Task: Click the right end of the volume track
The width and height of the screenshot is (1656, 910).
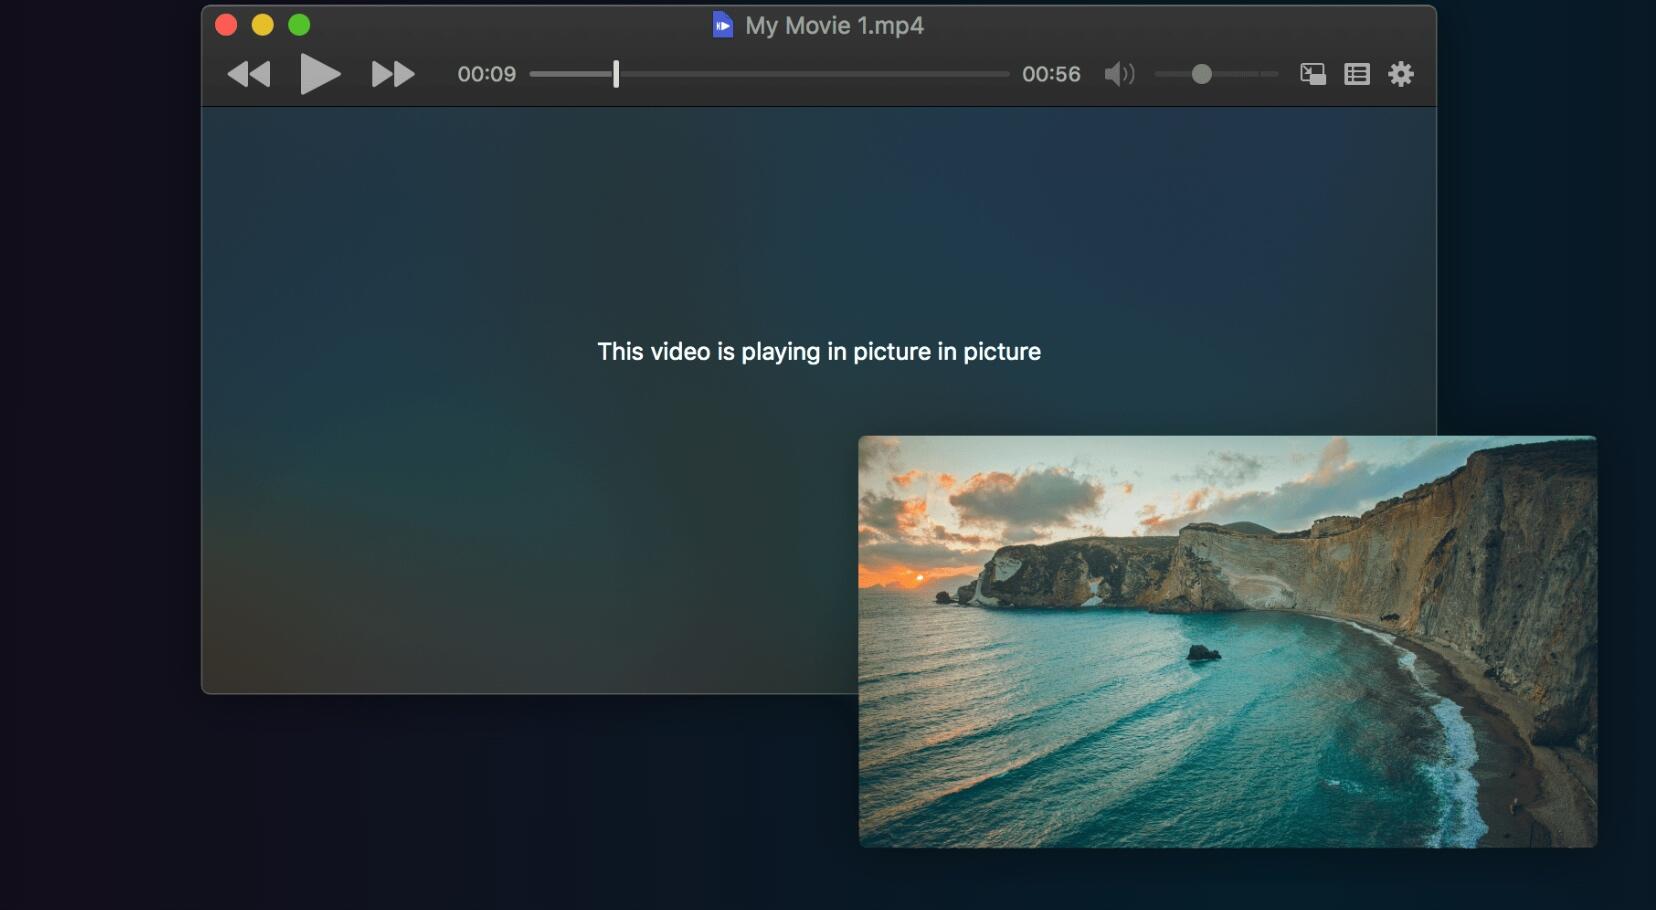Action: click(1272, 74)
